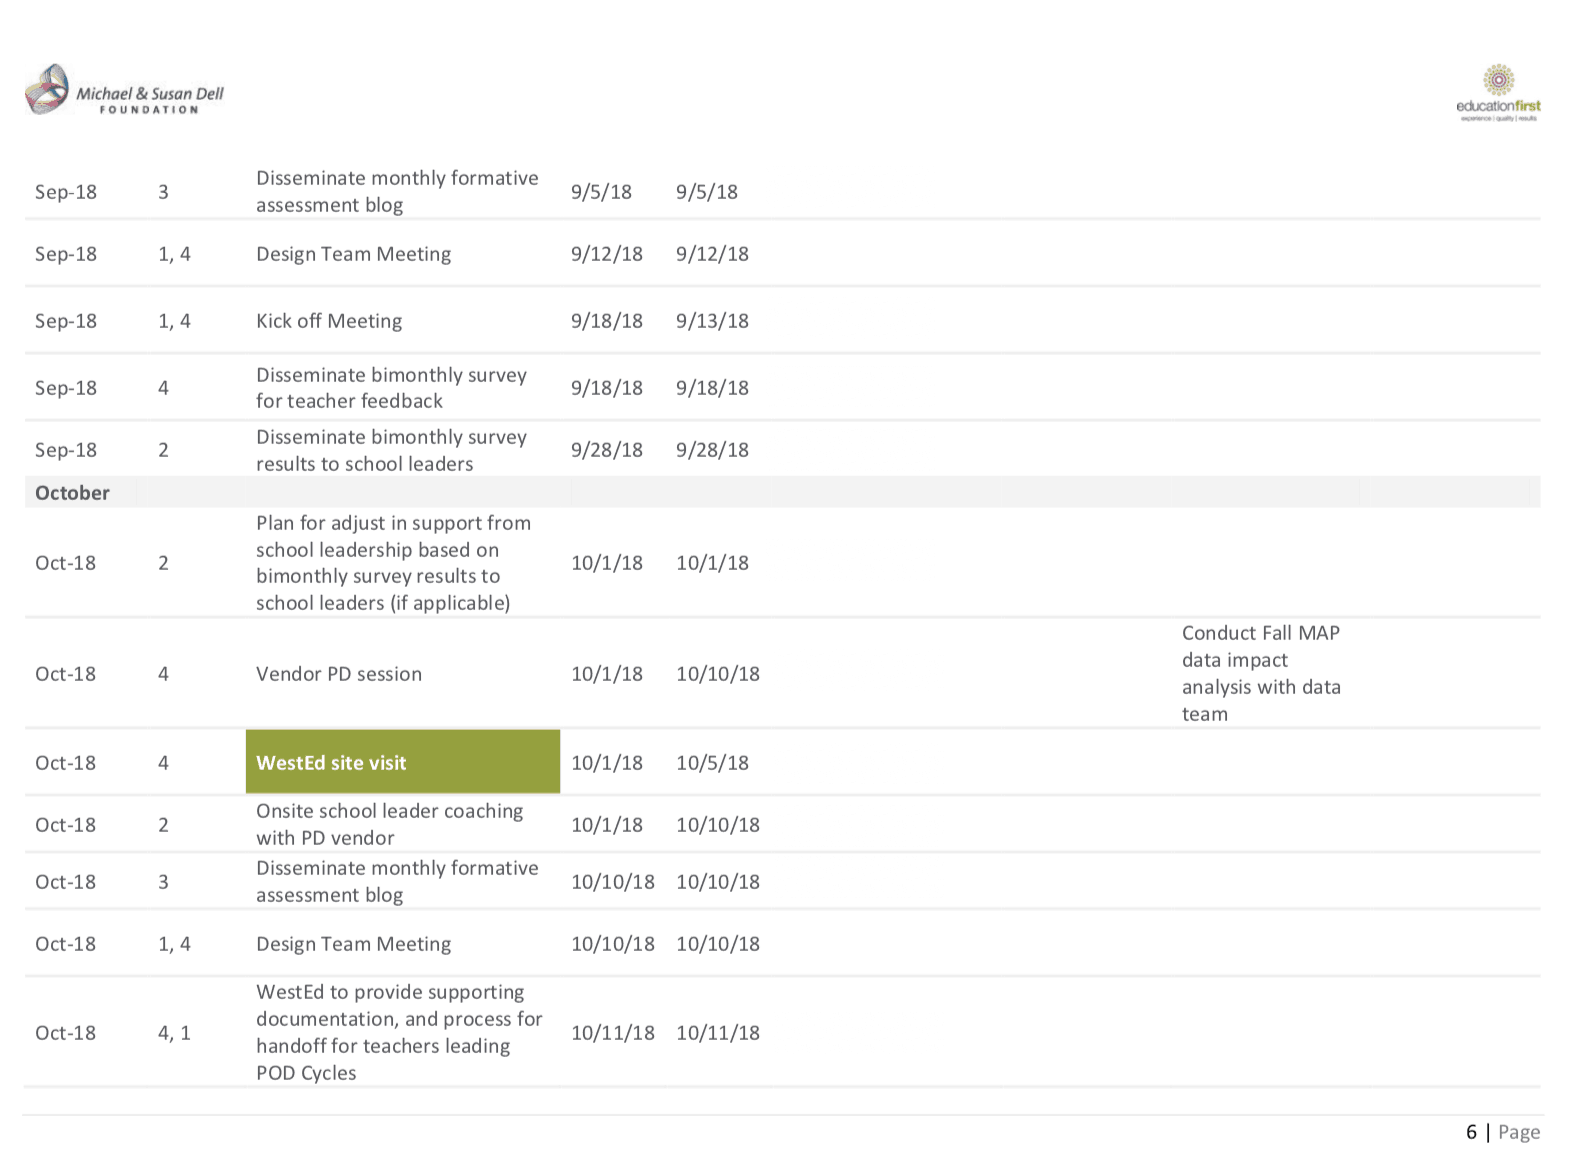Select 'Oct-18' in the 'Plan for adjust in support' row
This screenshot has height=1174, width=1572.
click(x=66, y=563)
